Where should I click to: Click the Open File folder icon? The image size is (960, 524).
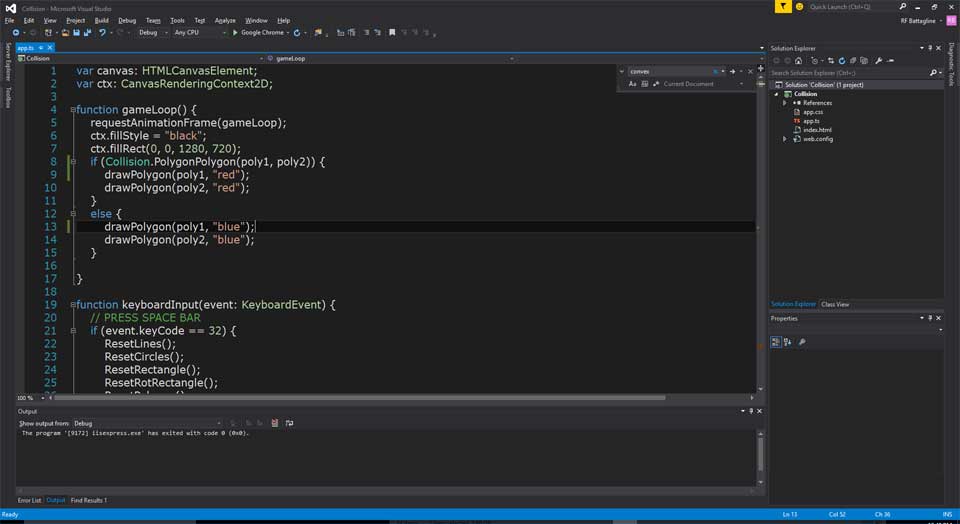(x=65, y=33)
